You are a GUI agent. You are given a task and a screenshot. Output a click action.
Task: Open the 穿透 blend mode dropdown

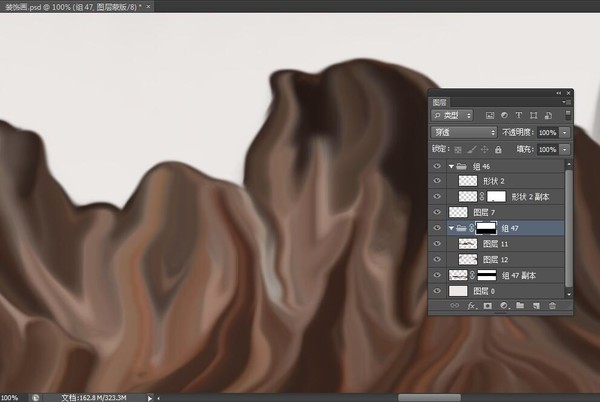464,132
